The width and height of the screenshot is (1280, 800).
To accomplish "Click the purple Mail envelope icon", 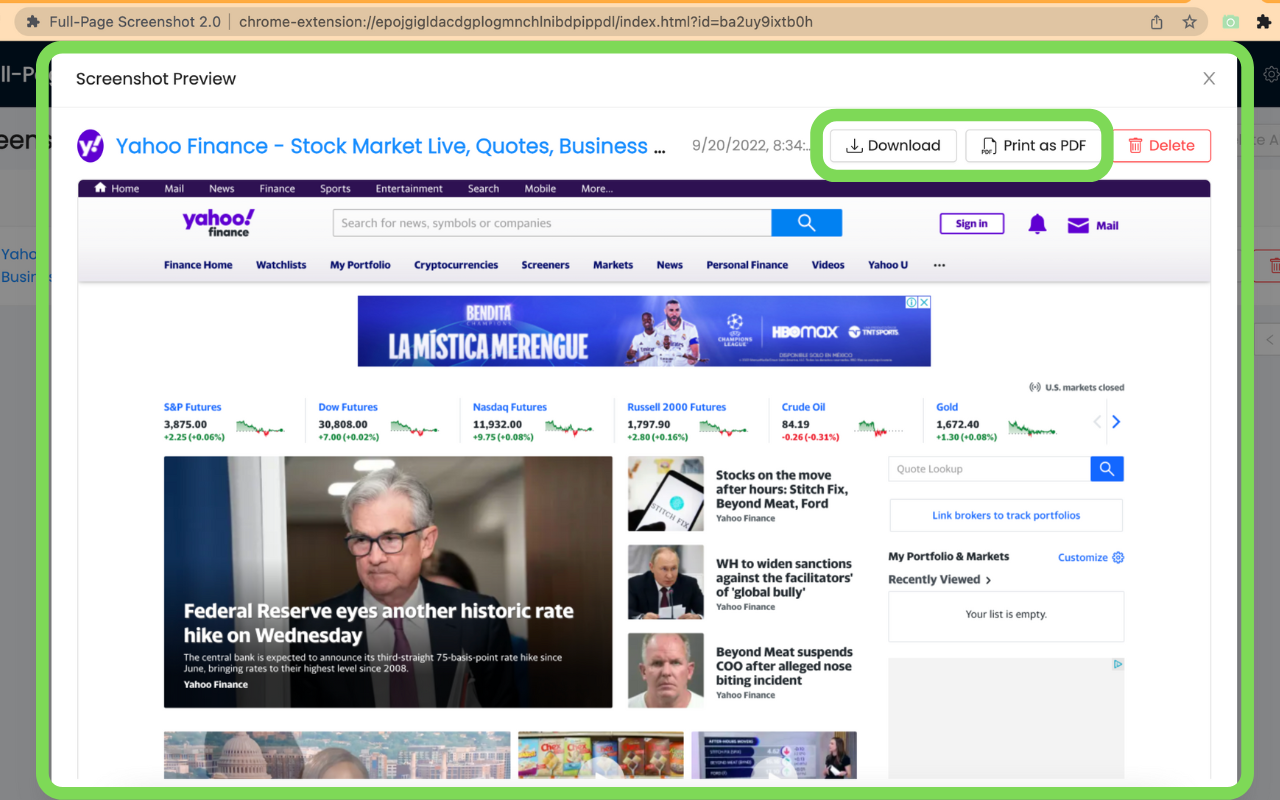I will [x=1078, y=225].
